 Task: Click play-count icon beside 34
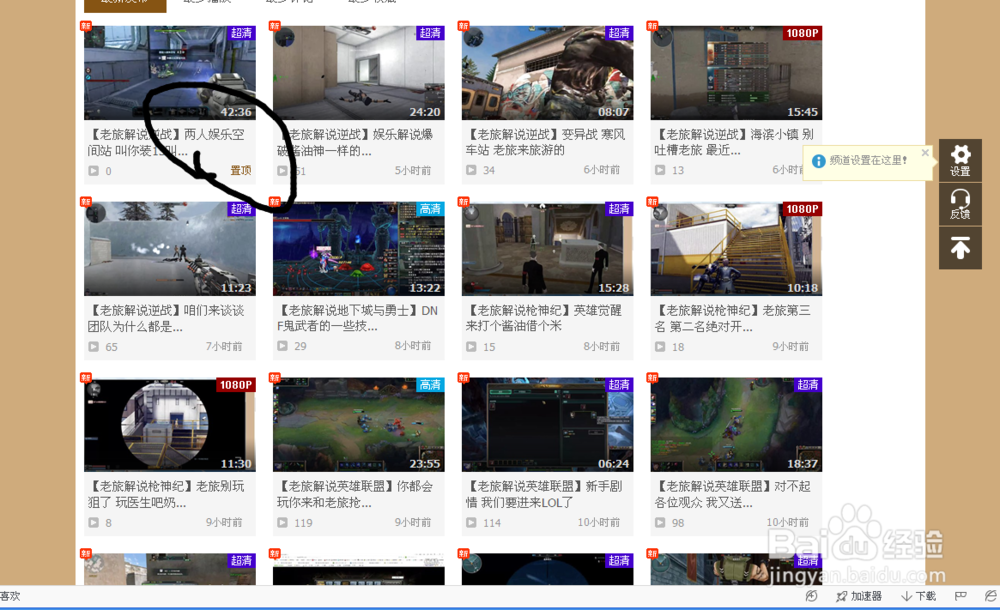pyautogui.click(x=471, y=170)
